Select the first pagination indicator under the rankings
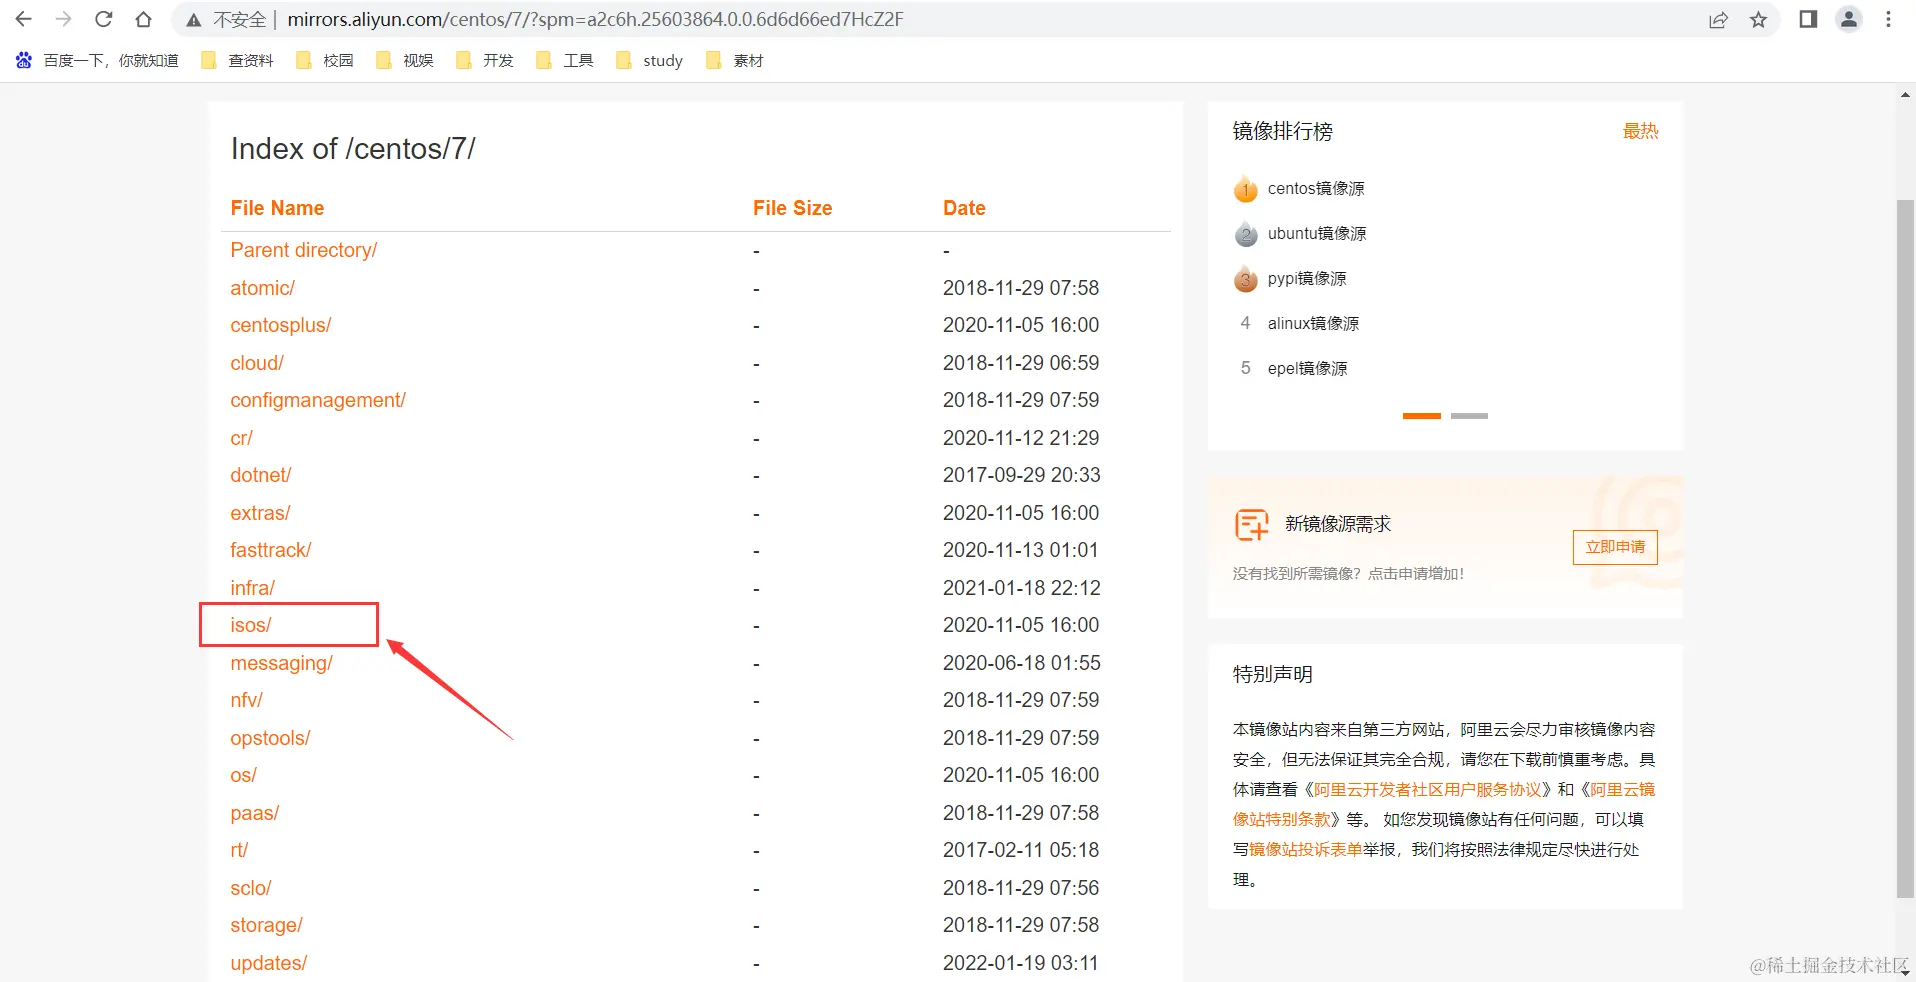This screenshot has width=1916, height=982. point(1420,416)
